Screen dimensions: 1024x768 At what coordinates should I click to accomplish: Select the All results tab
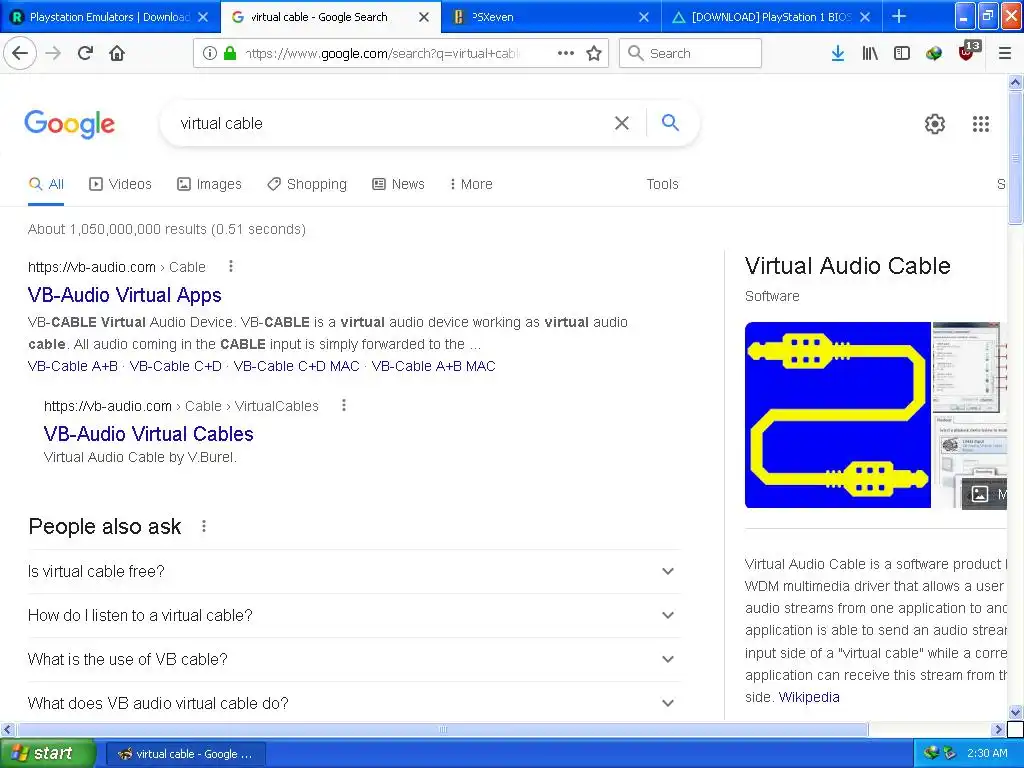pyautogui.click(x=46, y=184)
